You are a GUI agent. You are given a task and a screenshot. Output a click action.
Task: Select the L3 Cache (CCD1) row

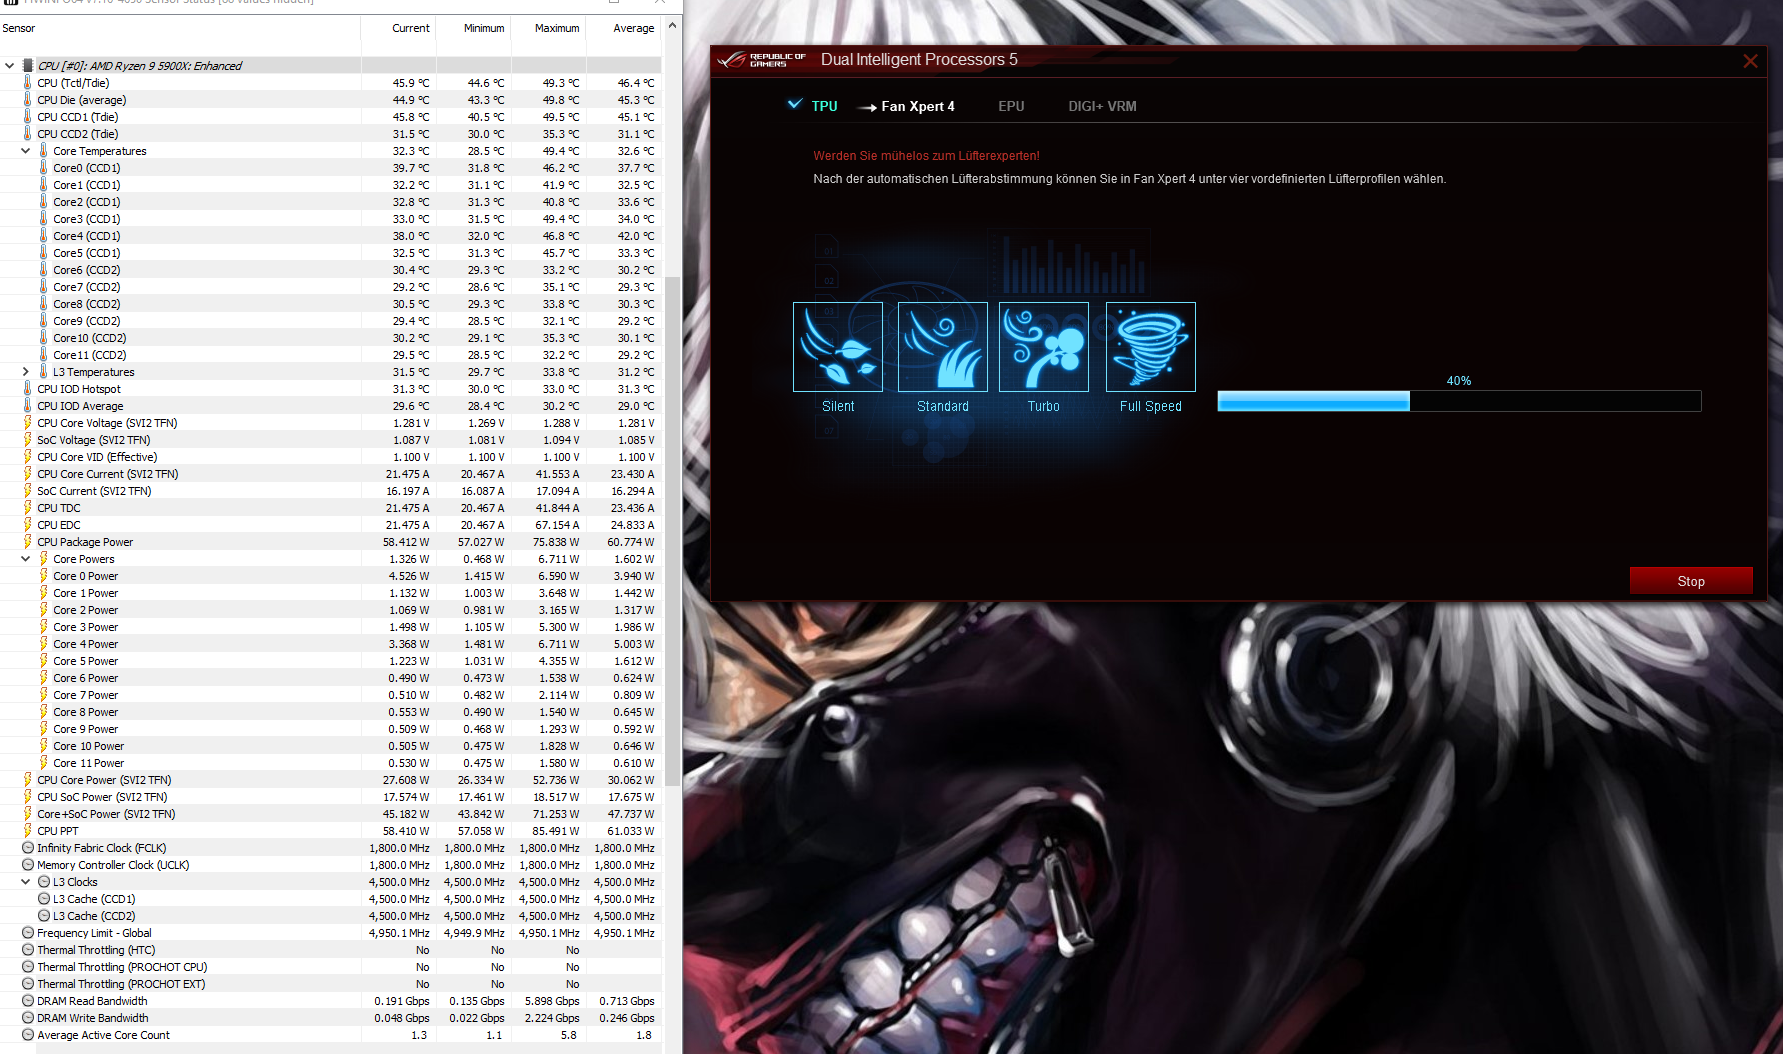tap(330, 899)
